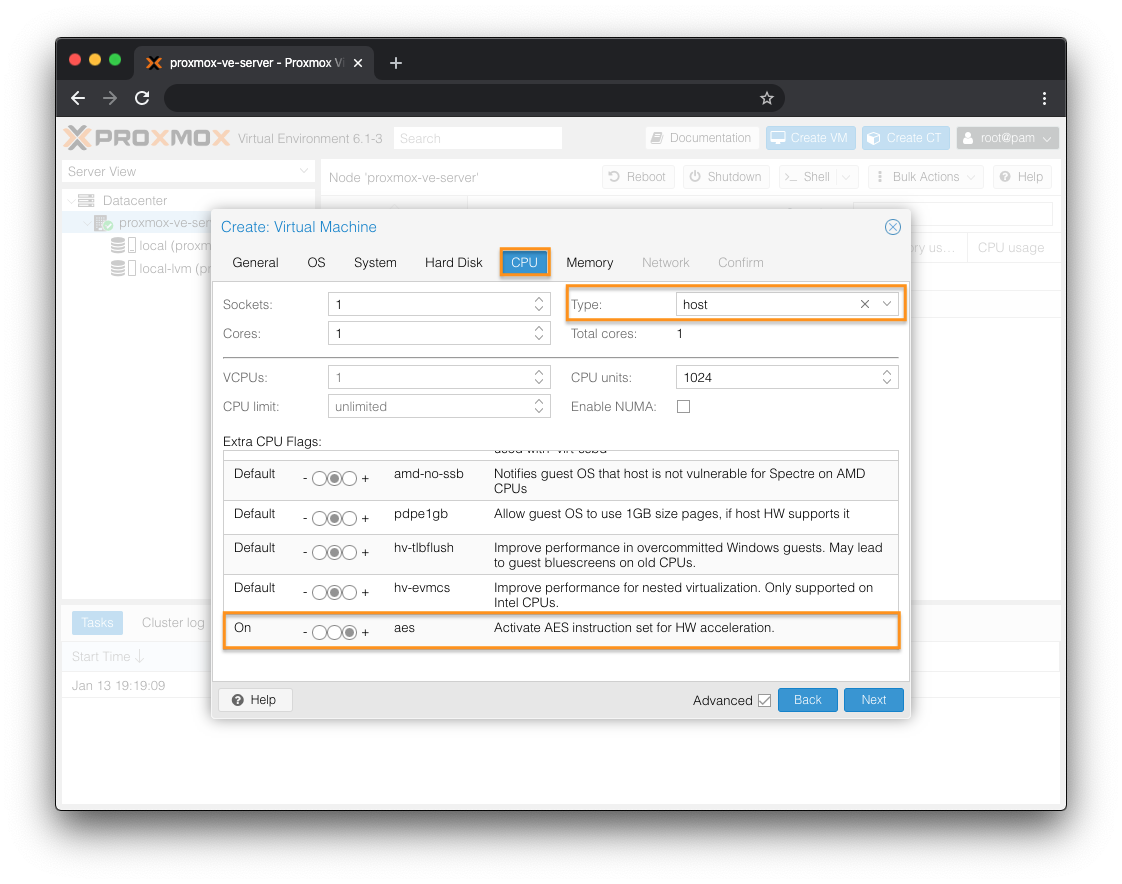Viewport: 1122px width, 884px height.
Task: Click the minus sign for amd-no-ssb flag
Action: tap(306, 478)
